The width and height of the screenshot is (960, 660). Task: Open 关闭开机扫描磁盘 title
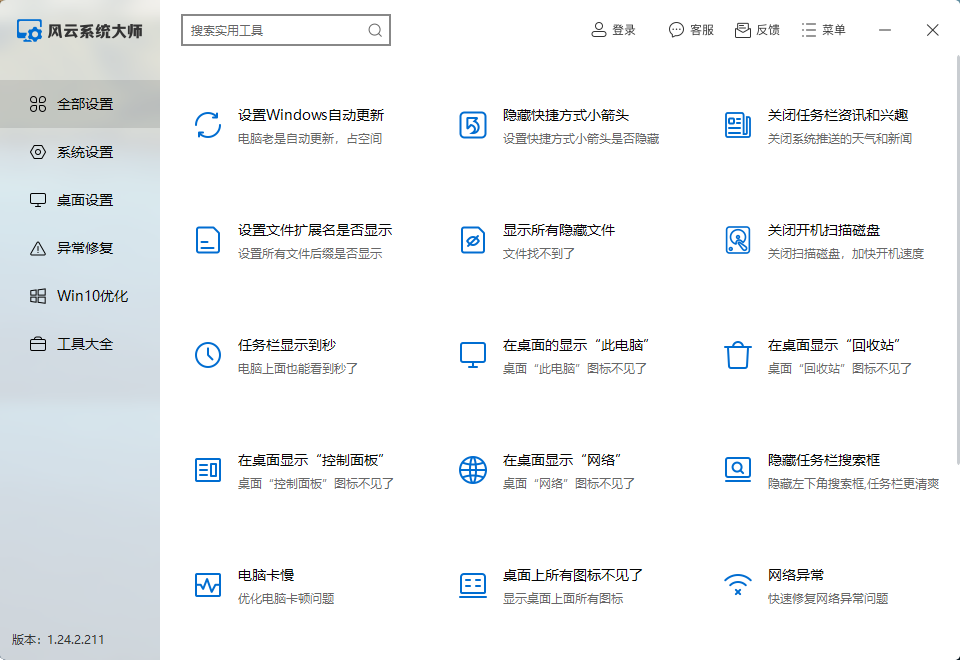coord(824,230)
